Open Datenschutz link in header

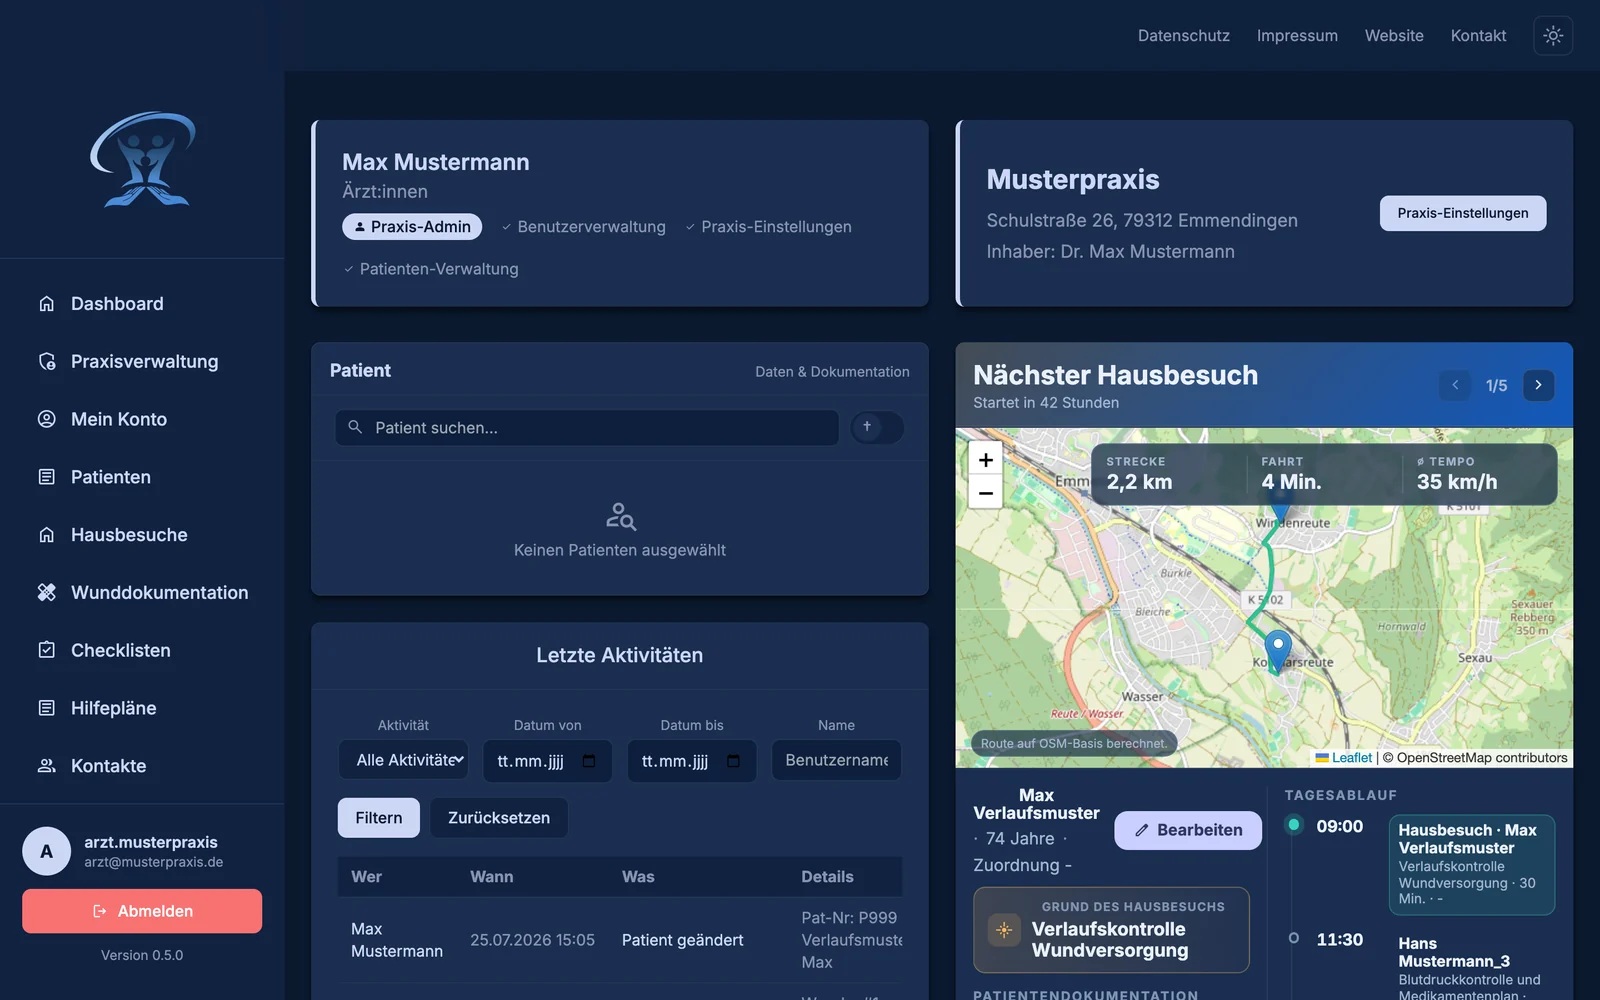(x=1184, y=35)
